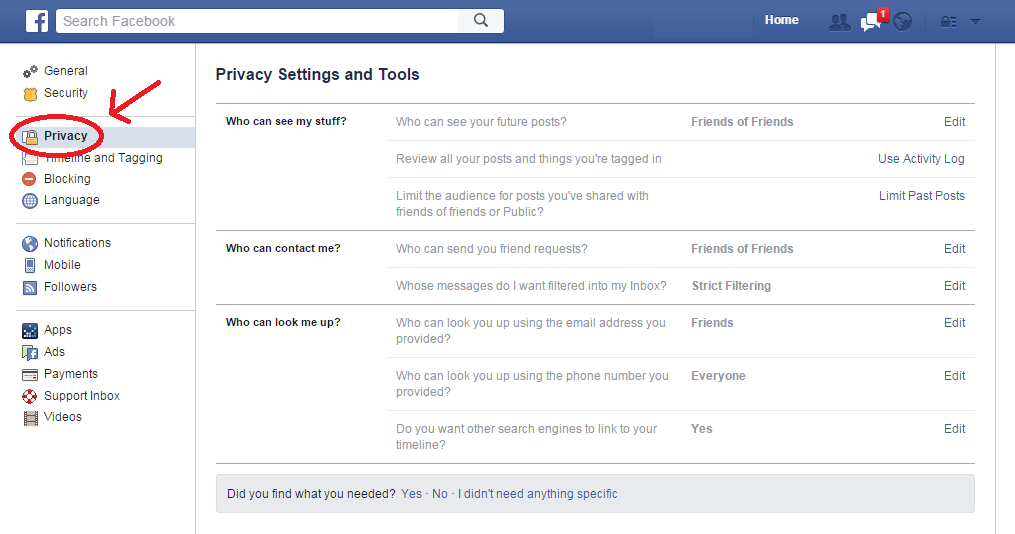Screen dimensions: 1015x534
Task: Expand the account dropdown arrow in header
Action: (976, 21)
